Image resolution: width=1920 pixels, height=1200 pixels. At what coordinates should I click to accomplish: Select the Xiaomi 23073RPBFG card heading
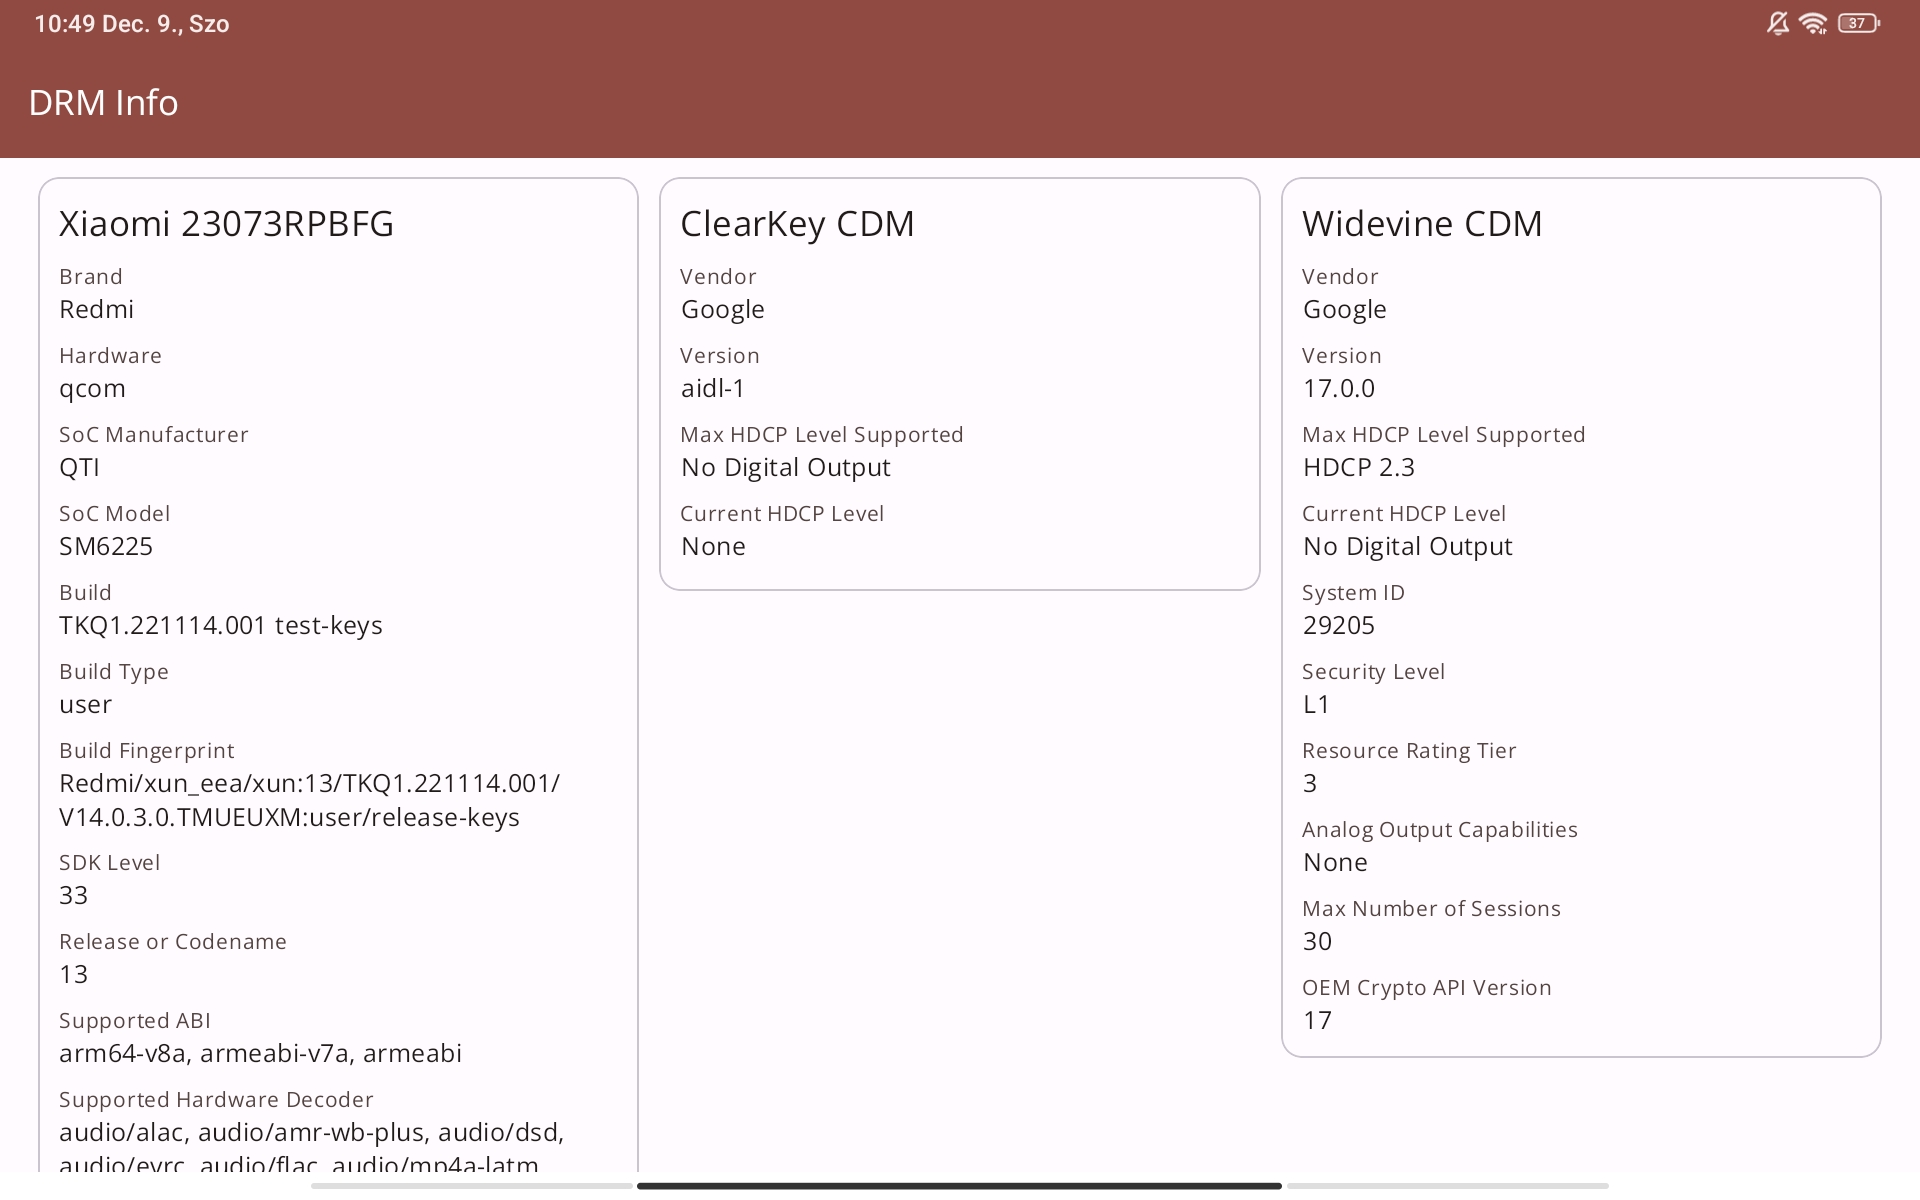226,223
